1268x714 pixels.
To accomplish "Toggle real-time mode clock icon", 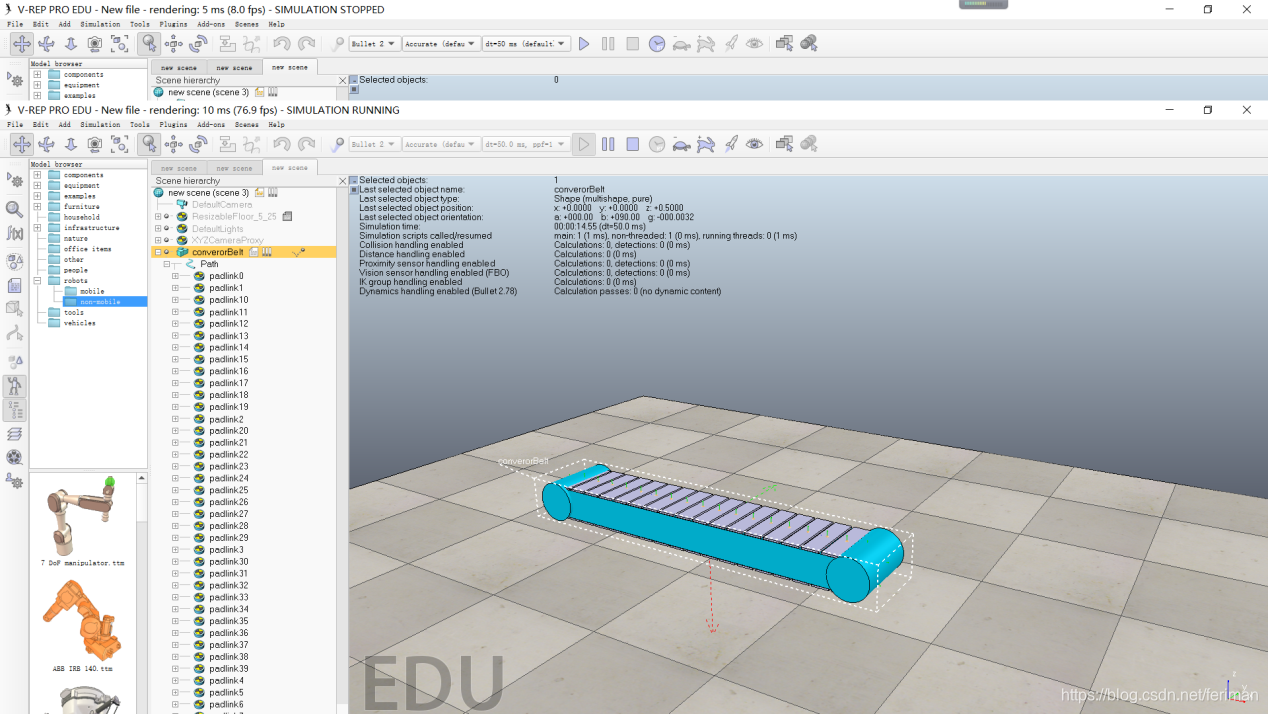I will pyautogui.click(x=657, y=144).
